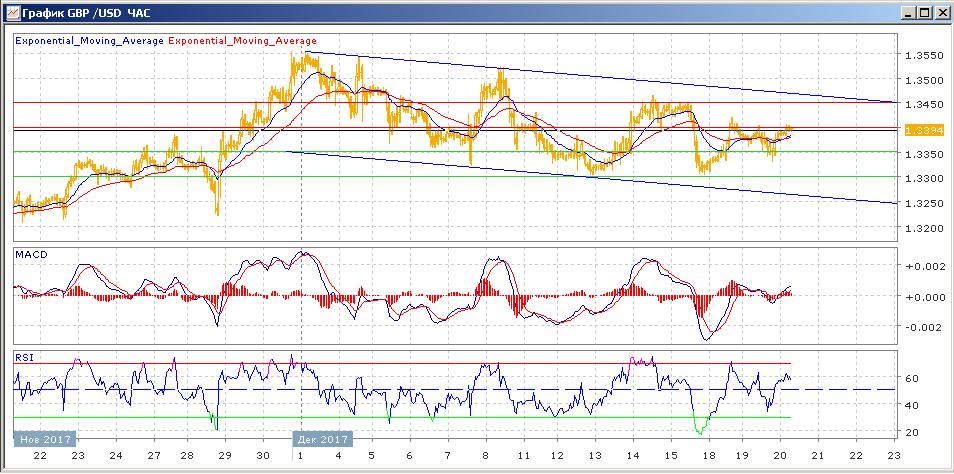Viewport: 954px width, 474px height.
Task: Maximize the GBP/USD chart window
Action: [x=925, y=12]
